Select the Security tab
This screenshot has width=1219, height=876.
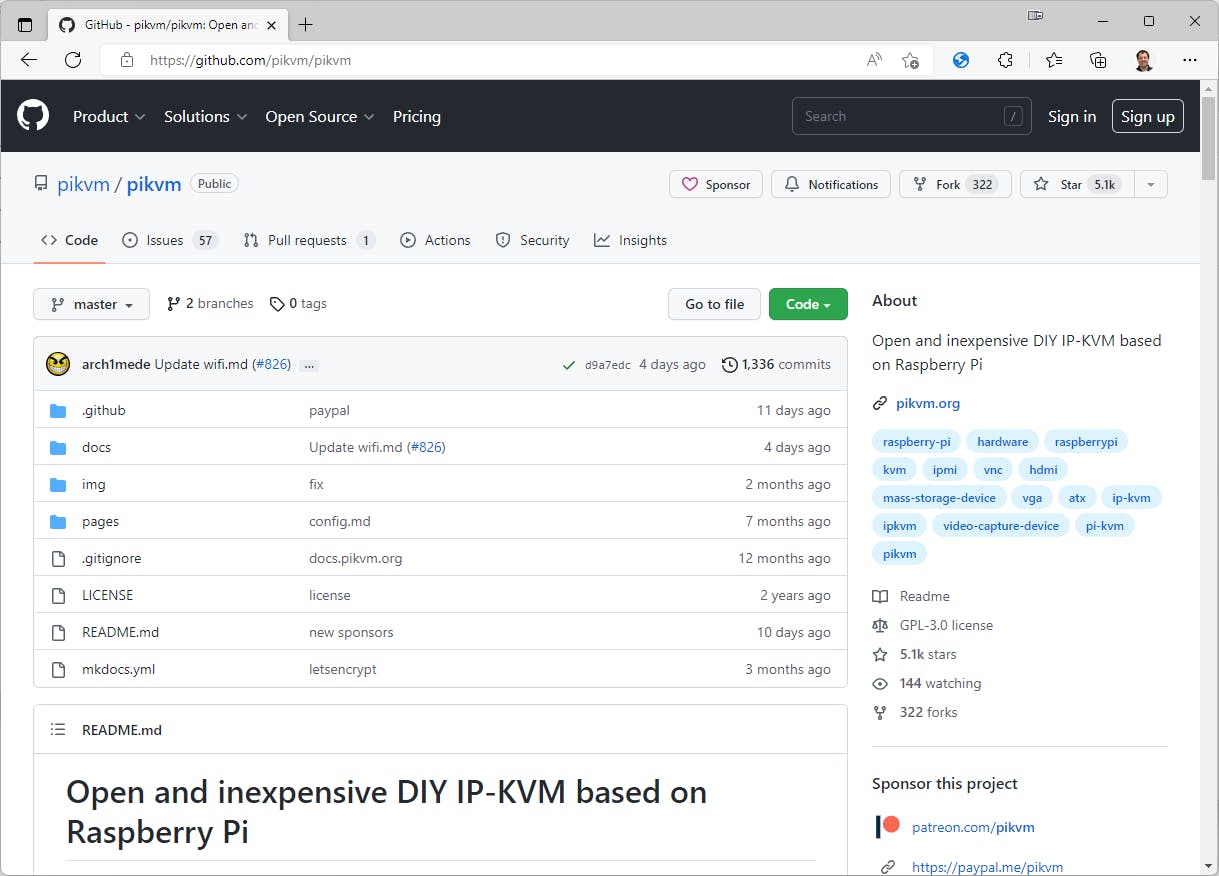[533, 240]
